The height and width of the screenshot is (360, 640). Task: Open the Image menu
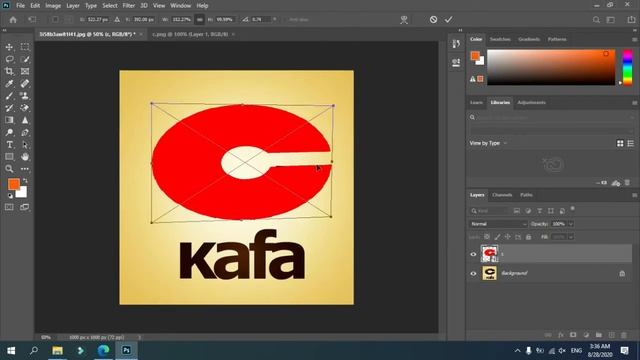click(53, 6)
